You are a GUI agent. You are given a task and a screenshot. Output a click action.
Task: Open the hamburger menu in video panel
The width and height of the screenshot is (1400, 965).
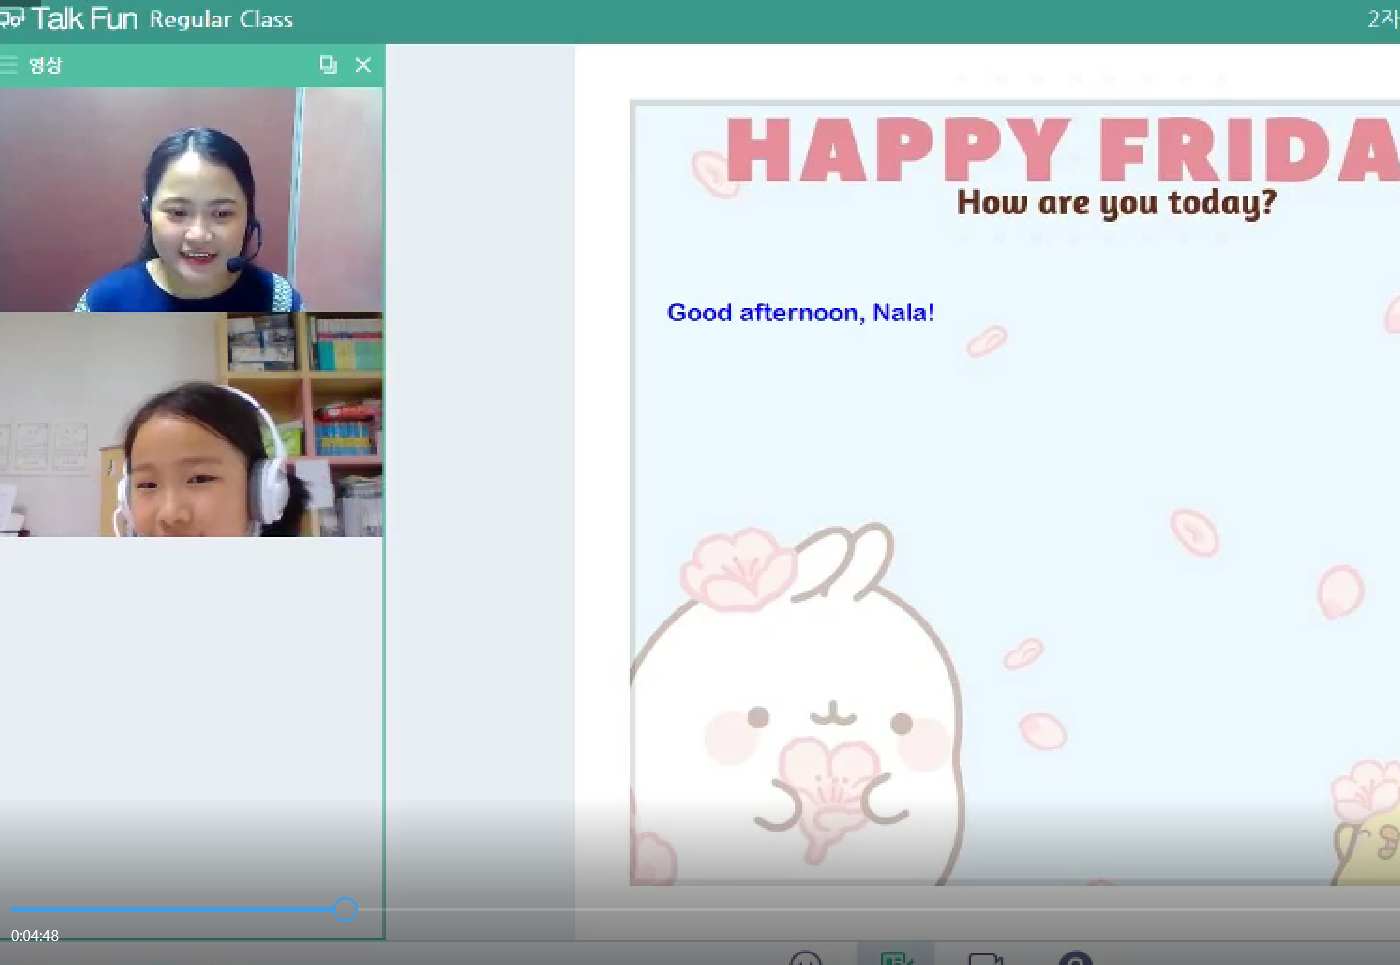9,65
